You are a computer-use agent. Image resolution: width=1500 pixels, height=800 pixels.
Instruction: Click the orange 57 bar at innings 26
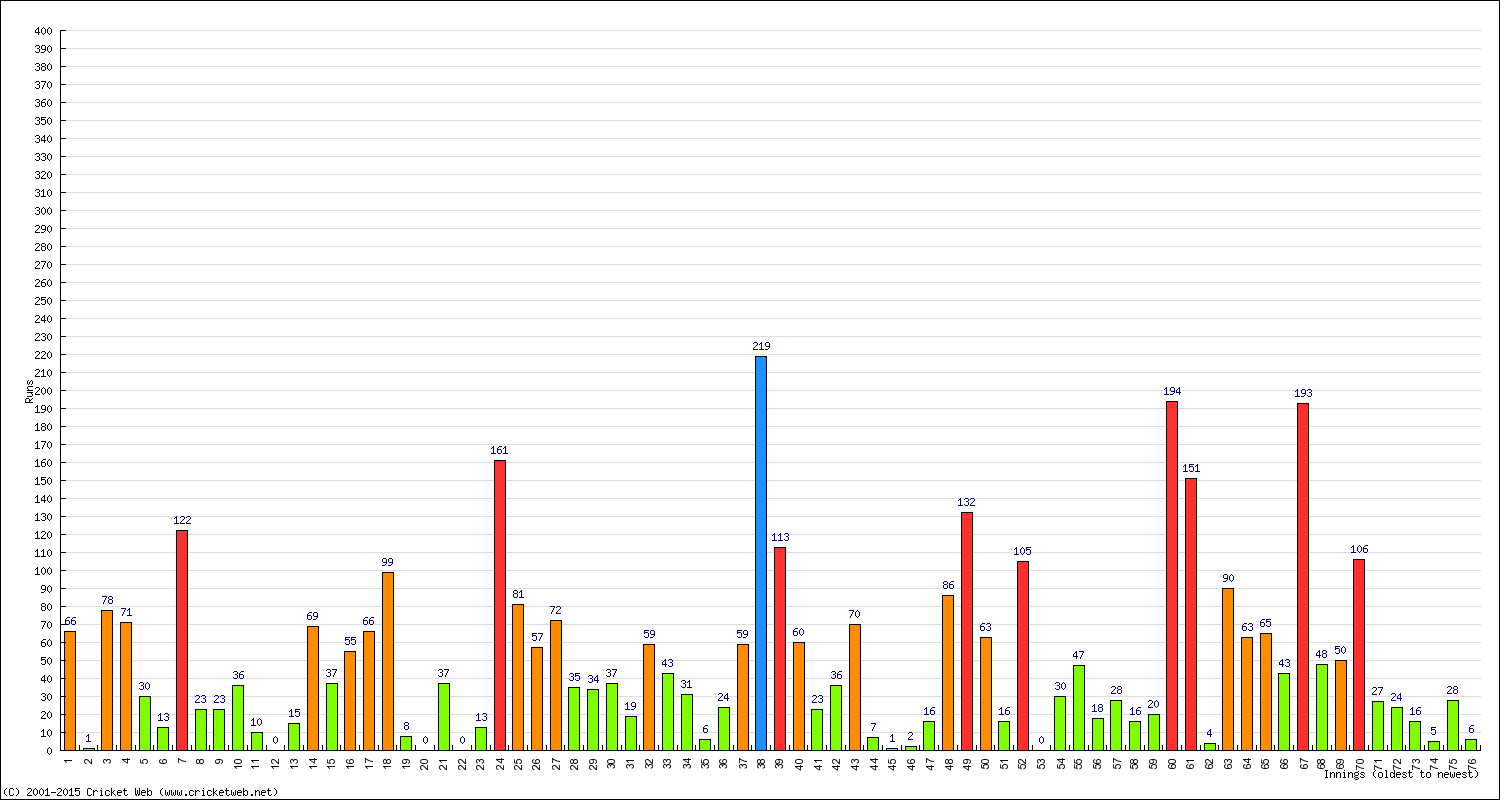tap(537, 698)
